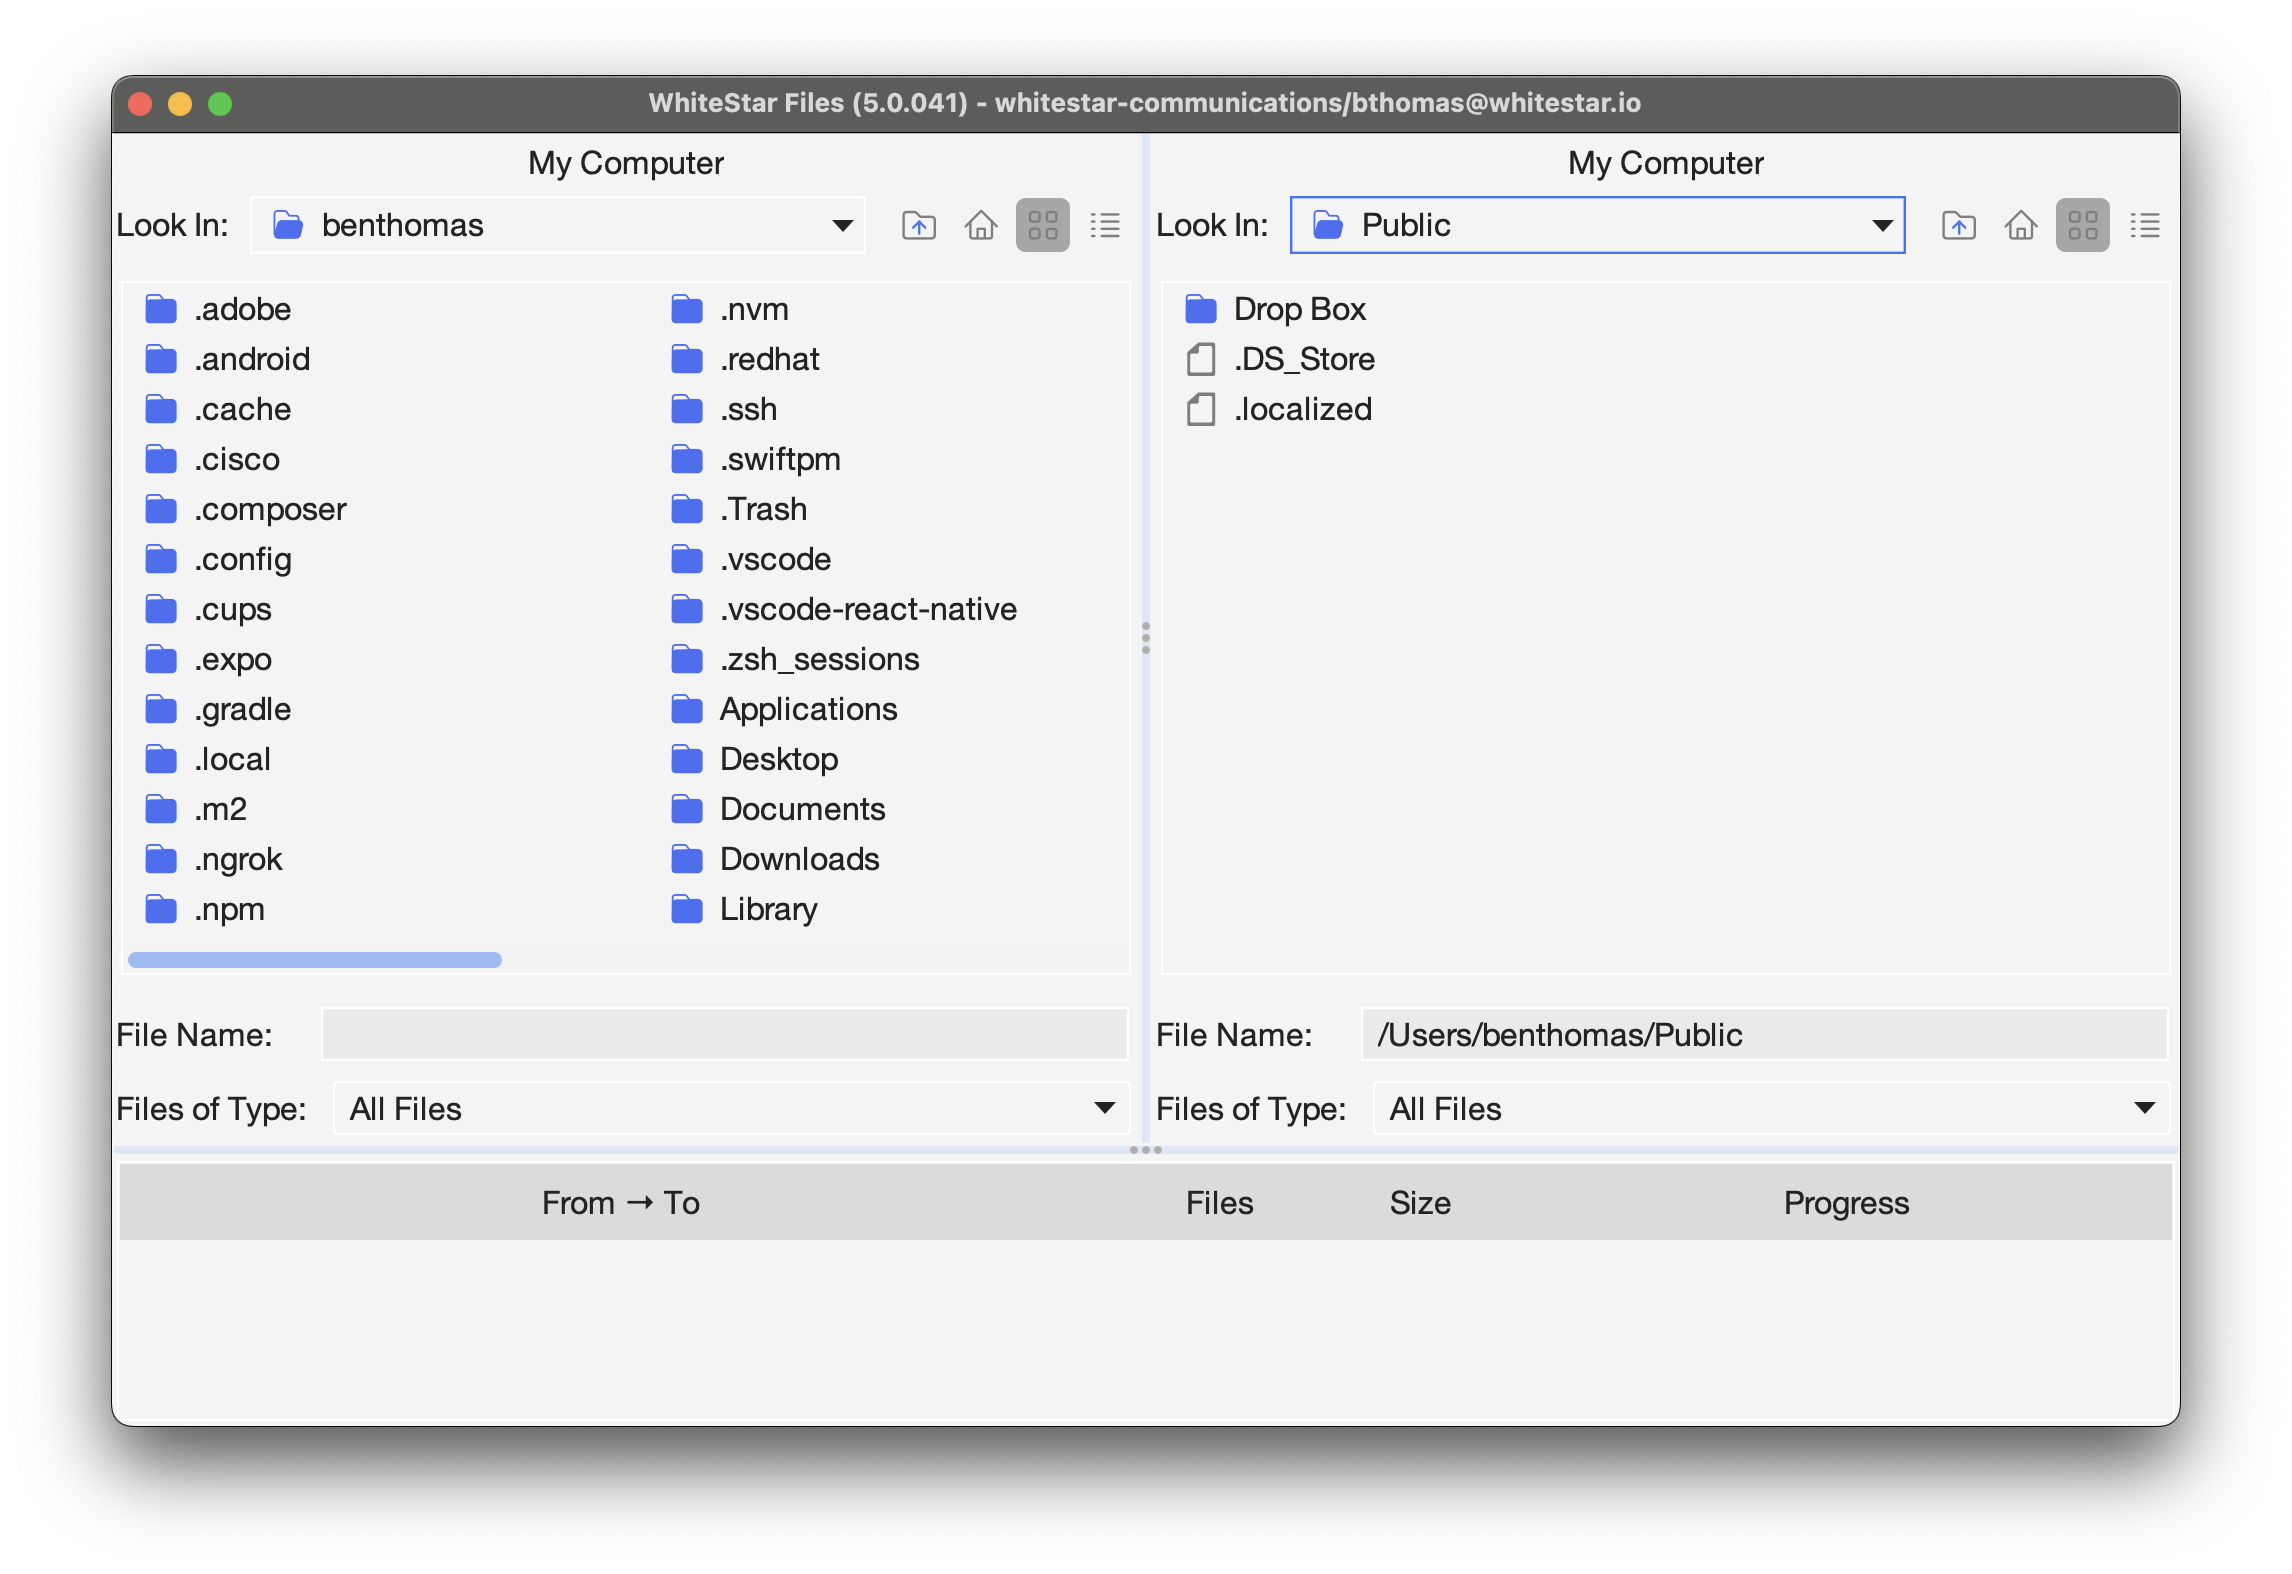This screenshot has width=2292, height=1574.
Task: Switch right pane to icon grid view
Action: tap(2083, 225)
